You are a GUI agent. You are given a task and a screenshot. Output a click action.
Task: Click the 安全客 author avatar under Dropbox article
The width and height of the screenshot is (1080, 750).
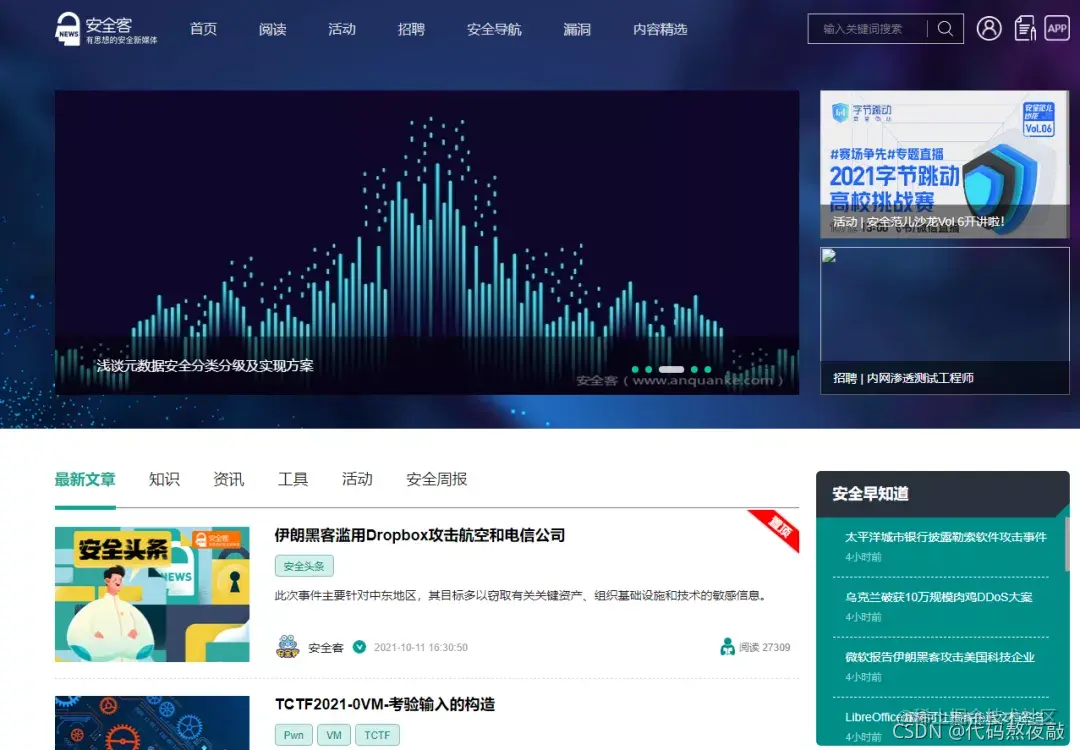click(288, 646)
